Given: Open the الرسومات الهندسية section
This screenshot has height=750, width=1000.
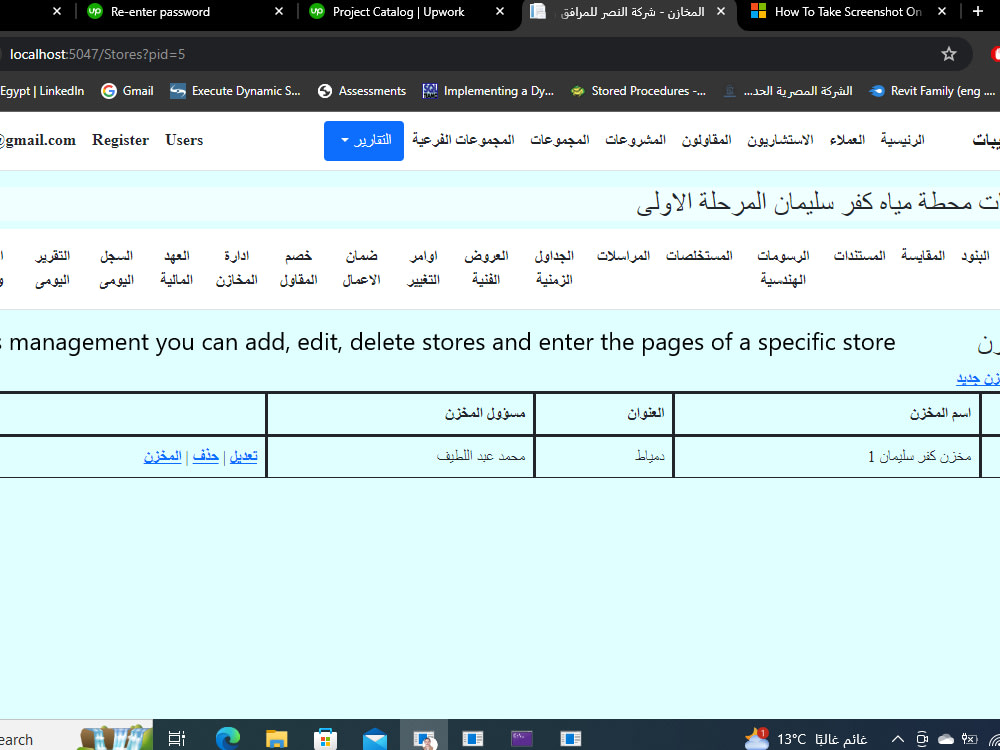Looking at the screenshot, I should 783,267.
